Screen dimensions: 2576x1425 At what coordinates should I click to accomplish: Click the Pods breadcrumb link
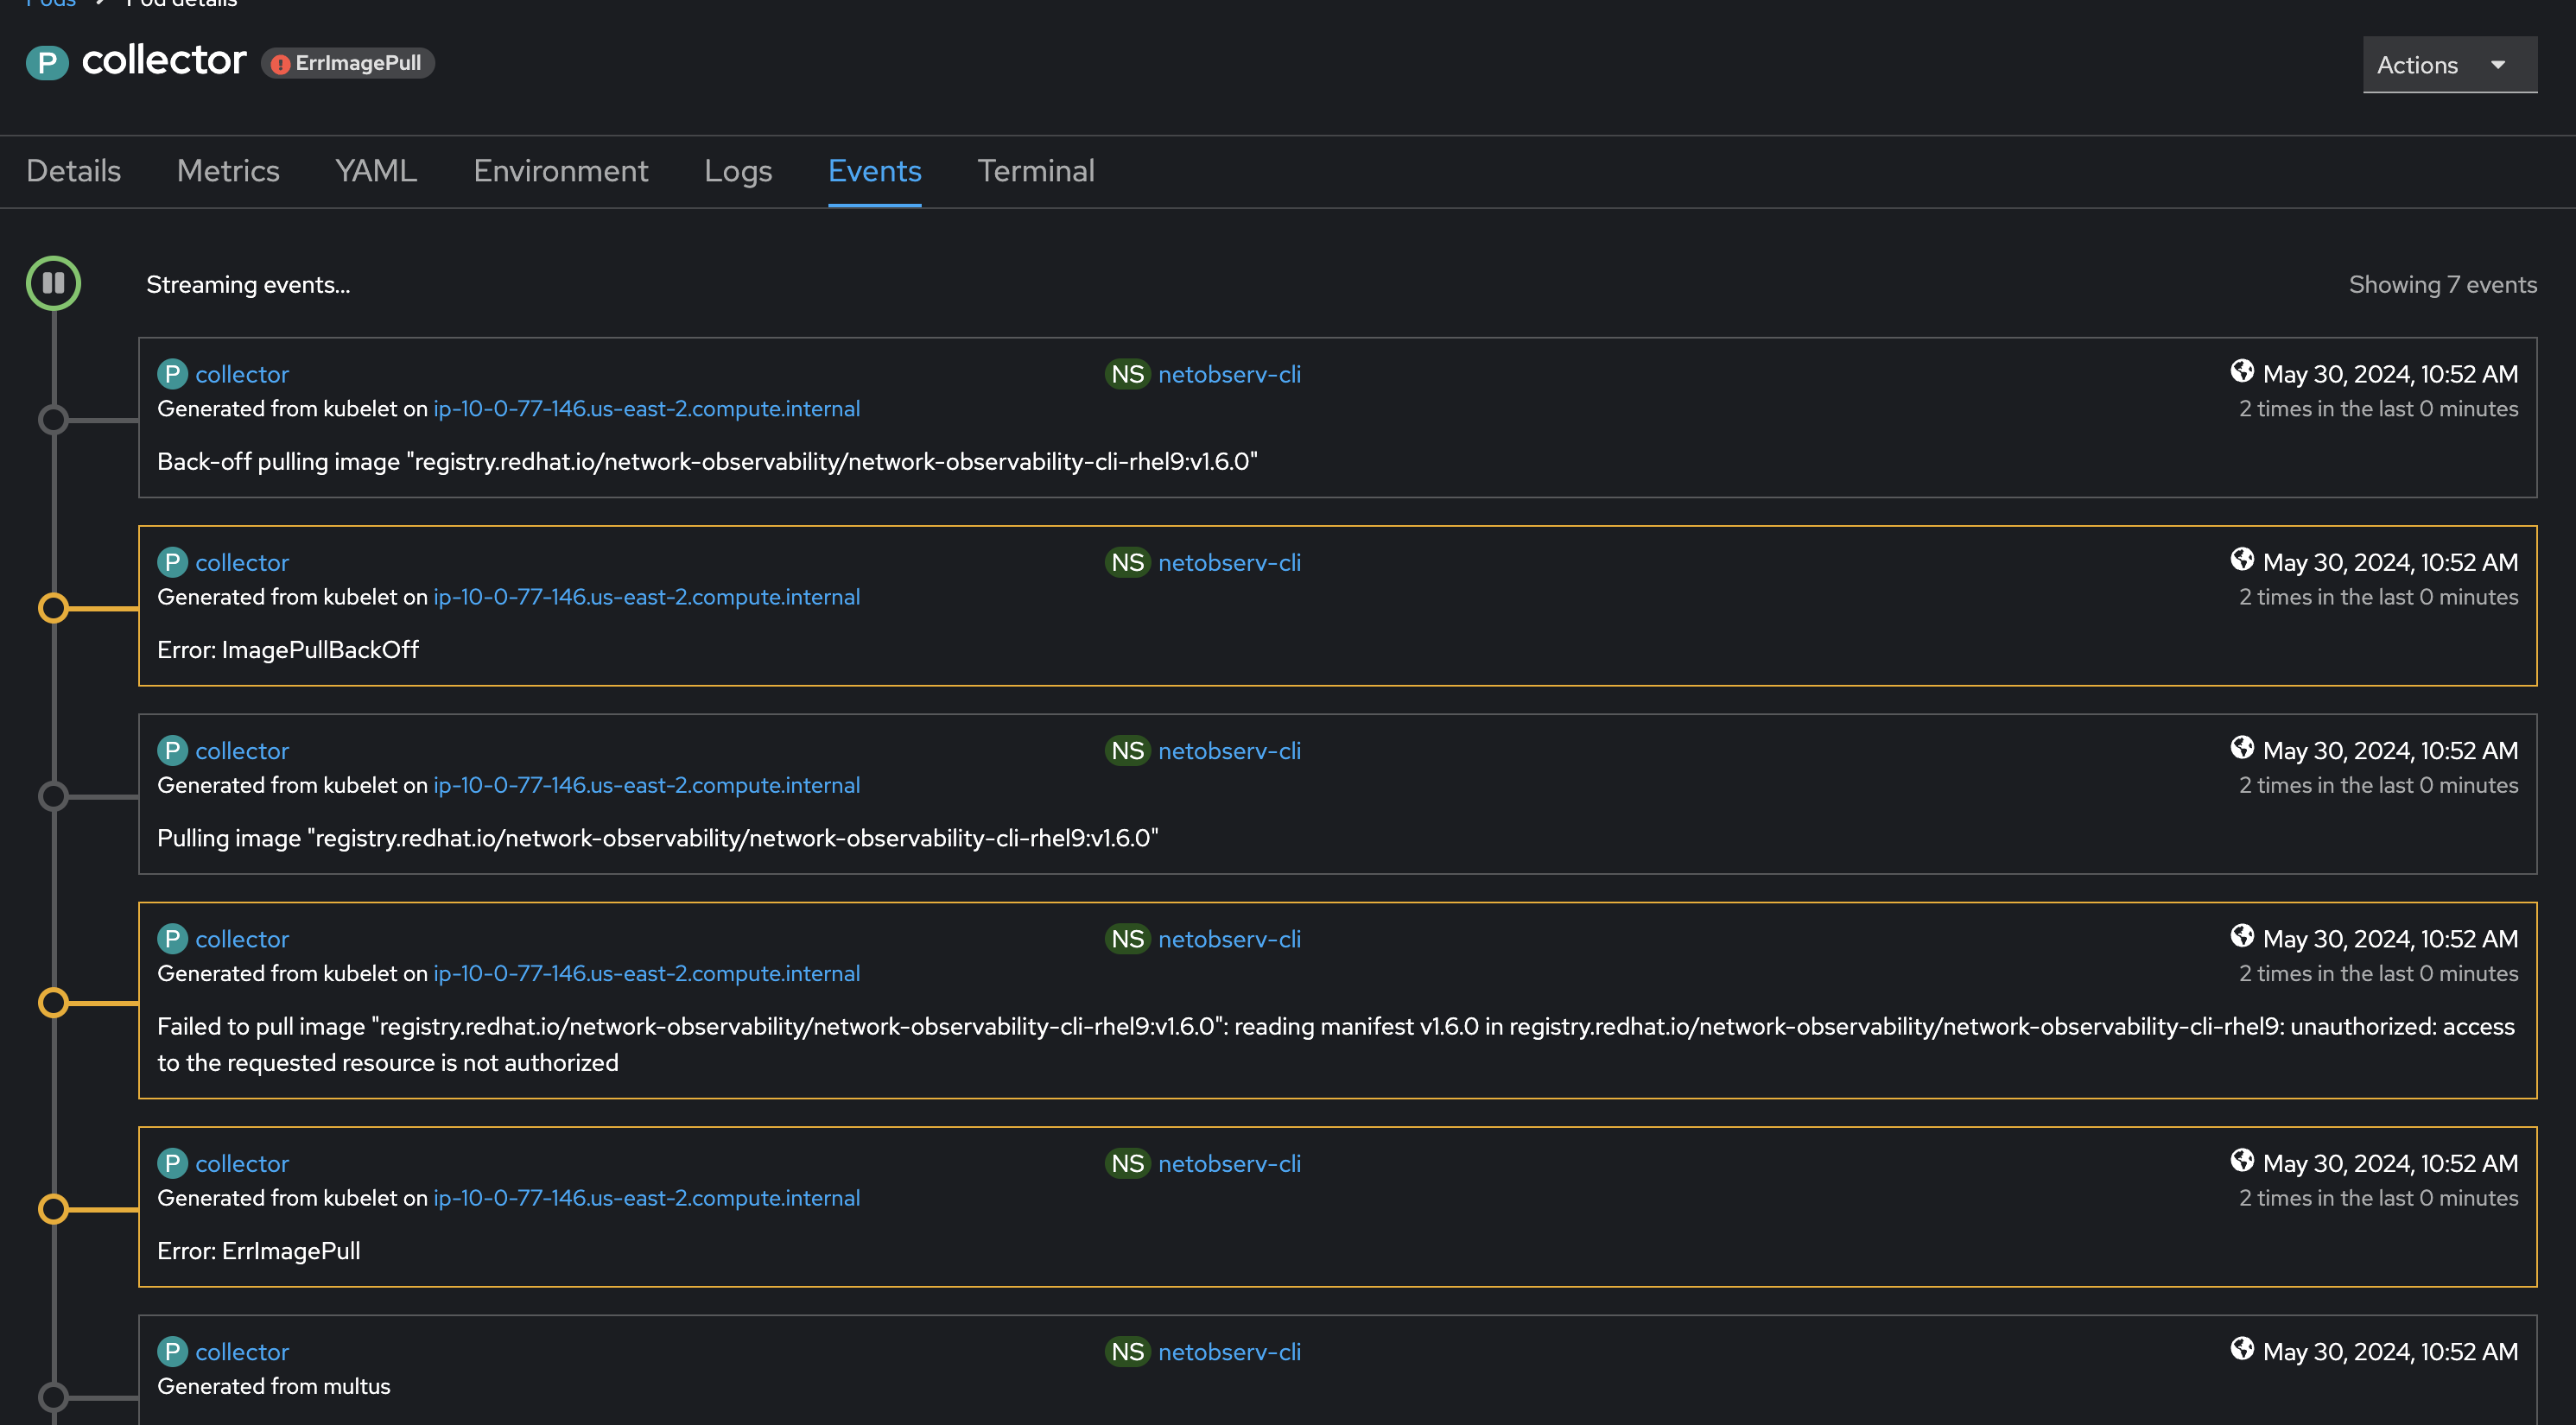(50, 4)
